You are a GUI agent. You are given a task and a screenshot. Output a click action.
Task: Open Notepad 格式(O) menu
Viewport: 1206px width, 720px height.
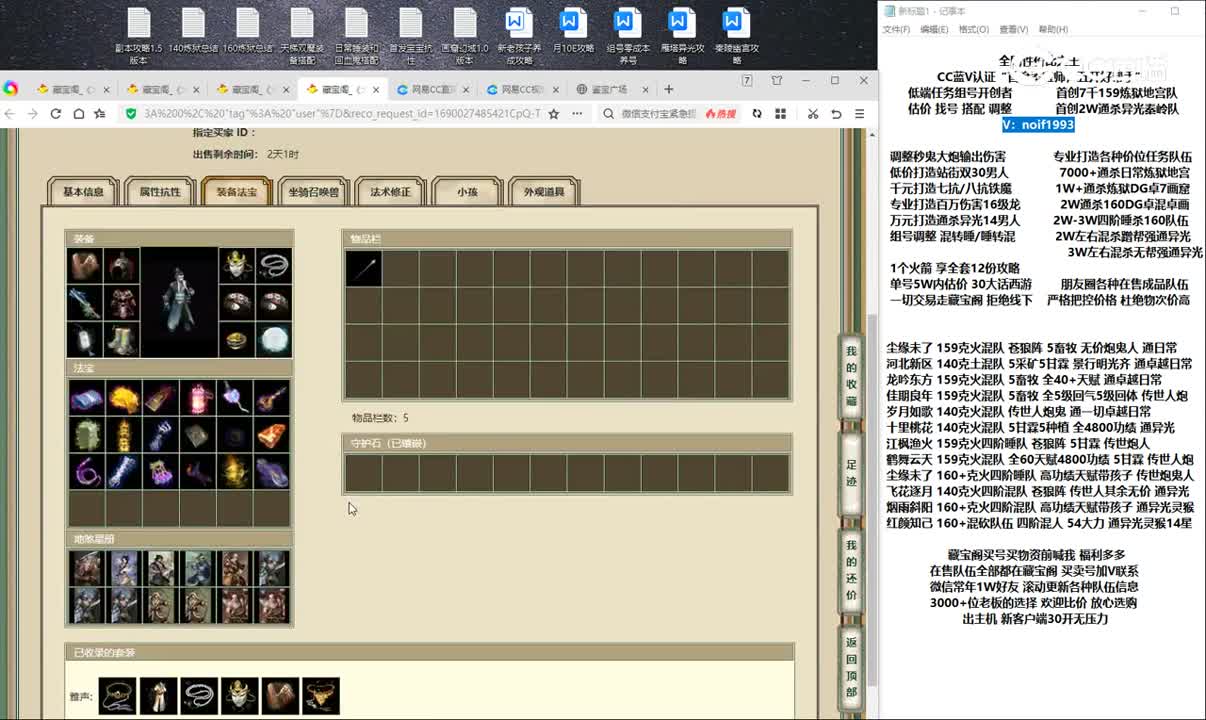coord(974,30)
